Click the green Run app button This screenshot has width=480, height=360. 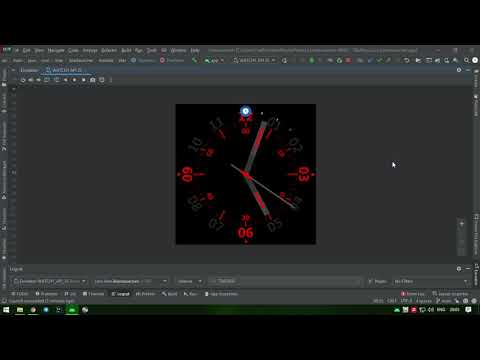pos(312,60)
